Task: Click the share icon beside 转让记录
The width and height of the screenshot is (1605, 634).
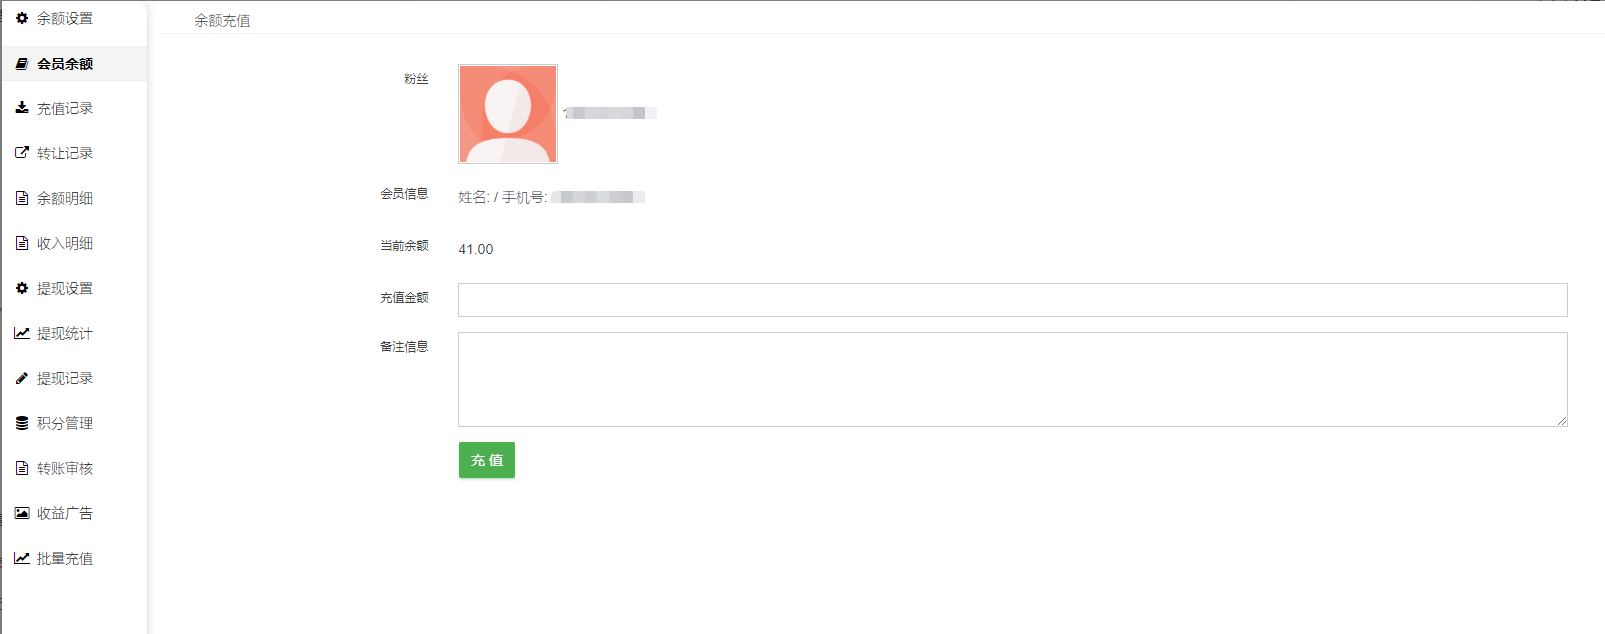Action: (x=22, y=153)
